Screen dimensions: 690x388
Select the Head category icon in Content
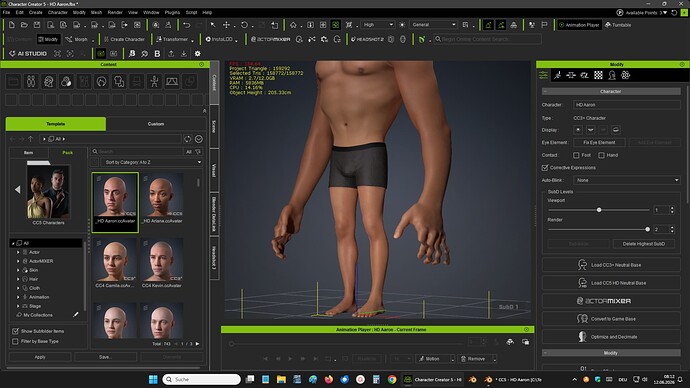click(48, 81)
